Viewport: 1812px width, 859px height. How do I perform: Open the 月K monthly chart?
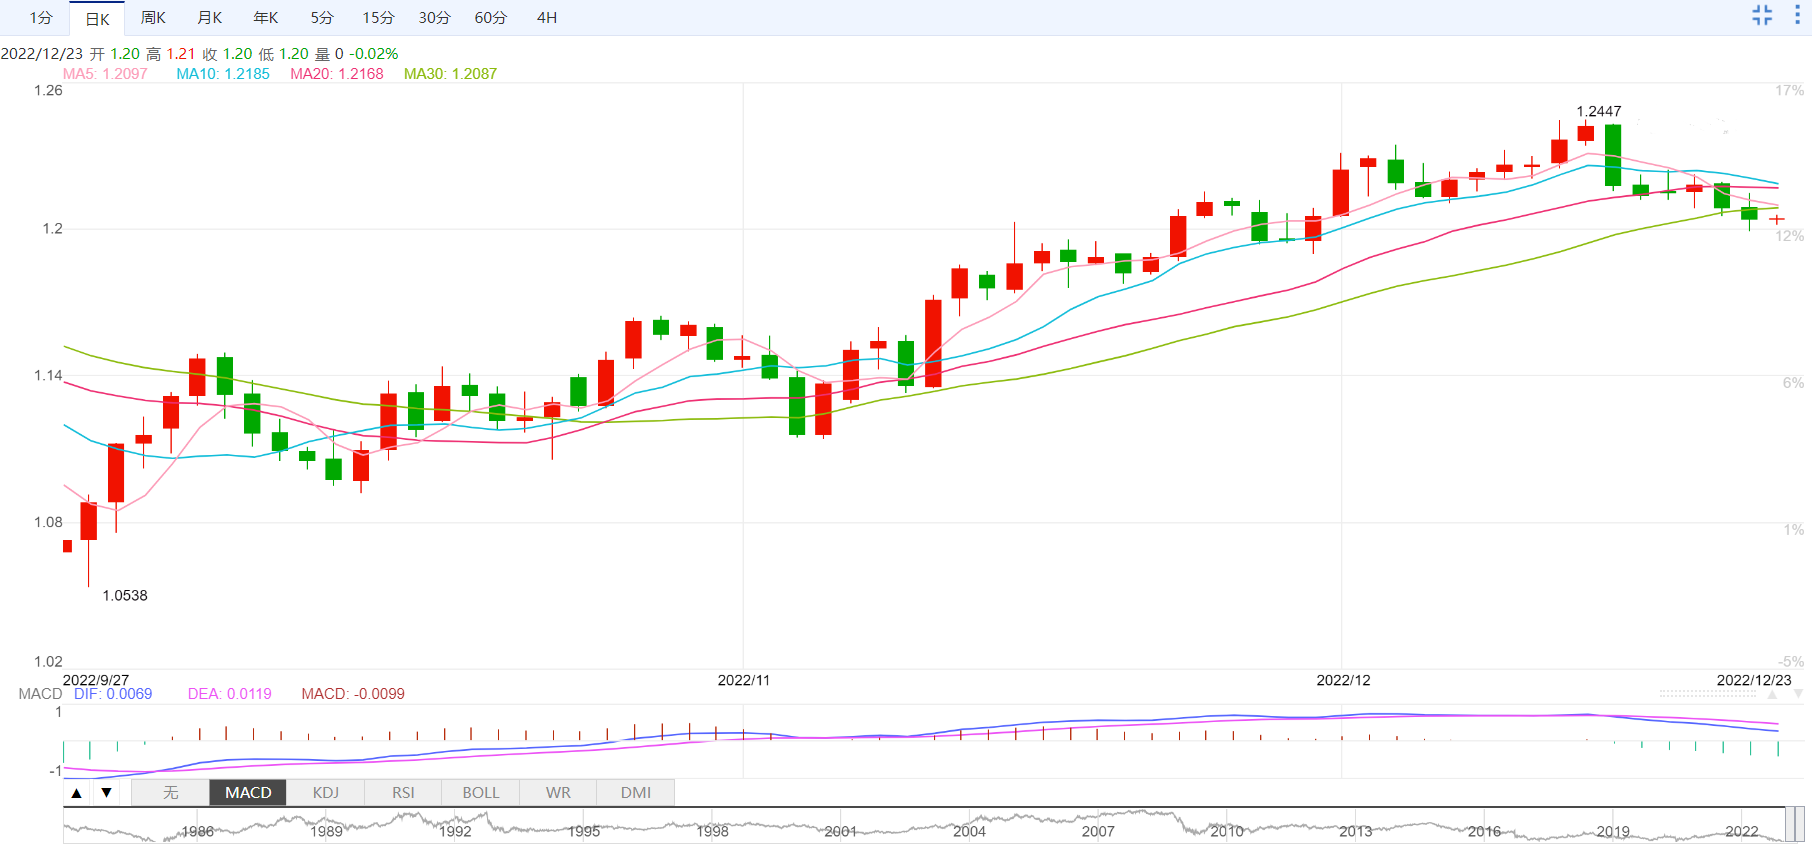[x=209, y=18]
